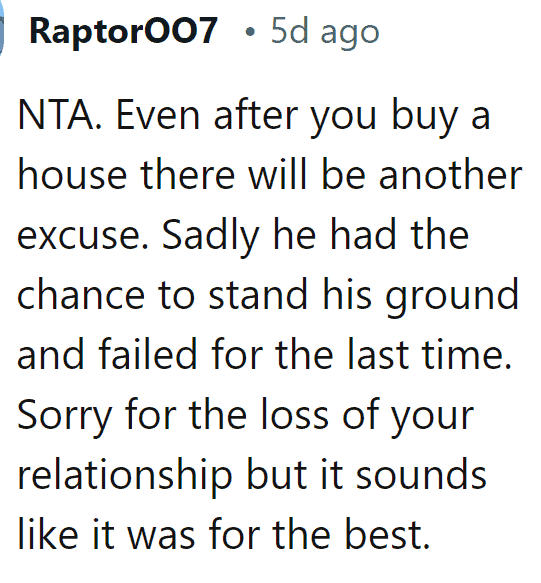Click the phrase "Even after you buy"
This screenshot has width=541, height=583.
(287, 118)
